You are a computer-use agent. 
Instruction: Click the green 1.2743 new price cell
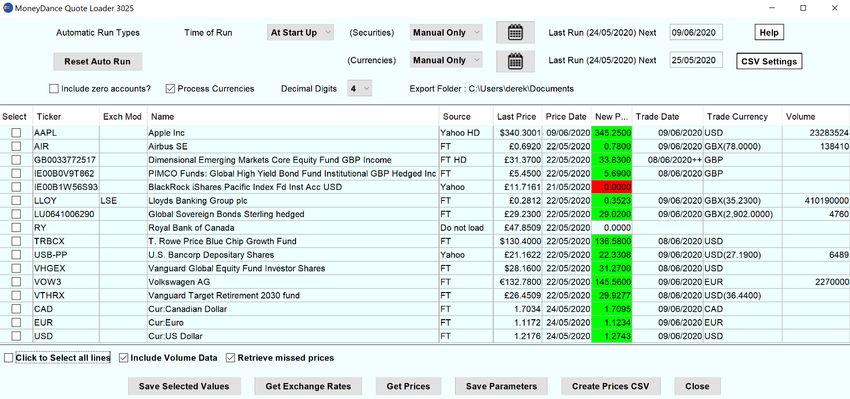tap(611, 336)
